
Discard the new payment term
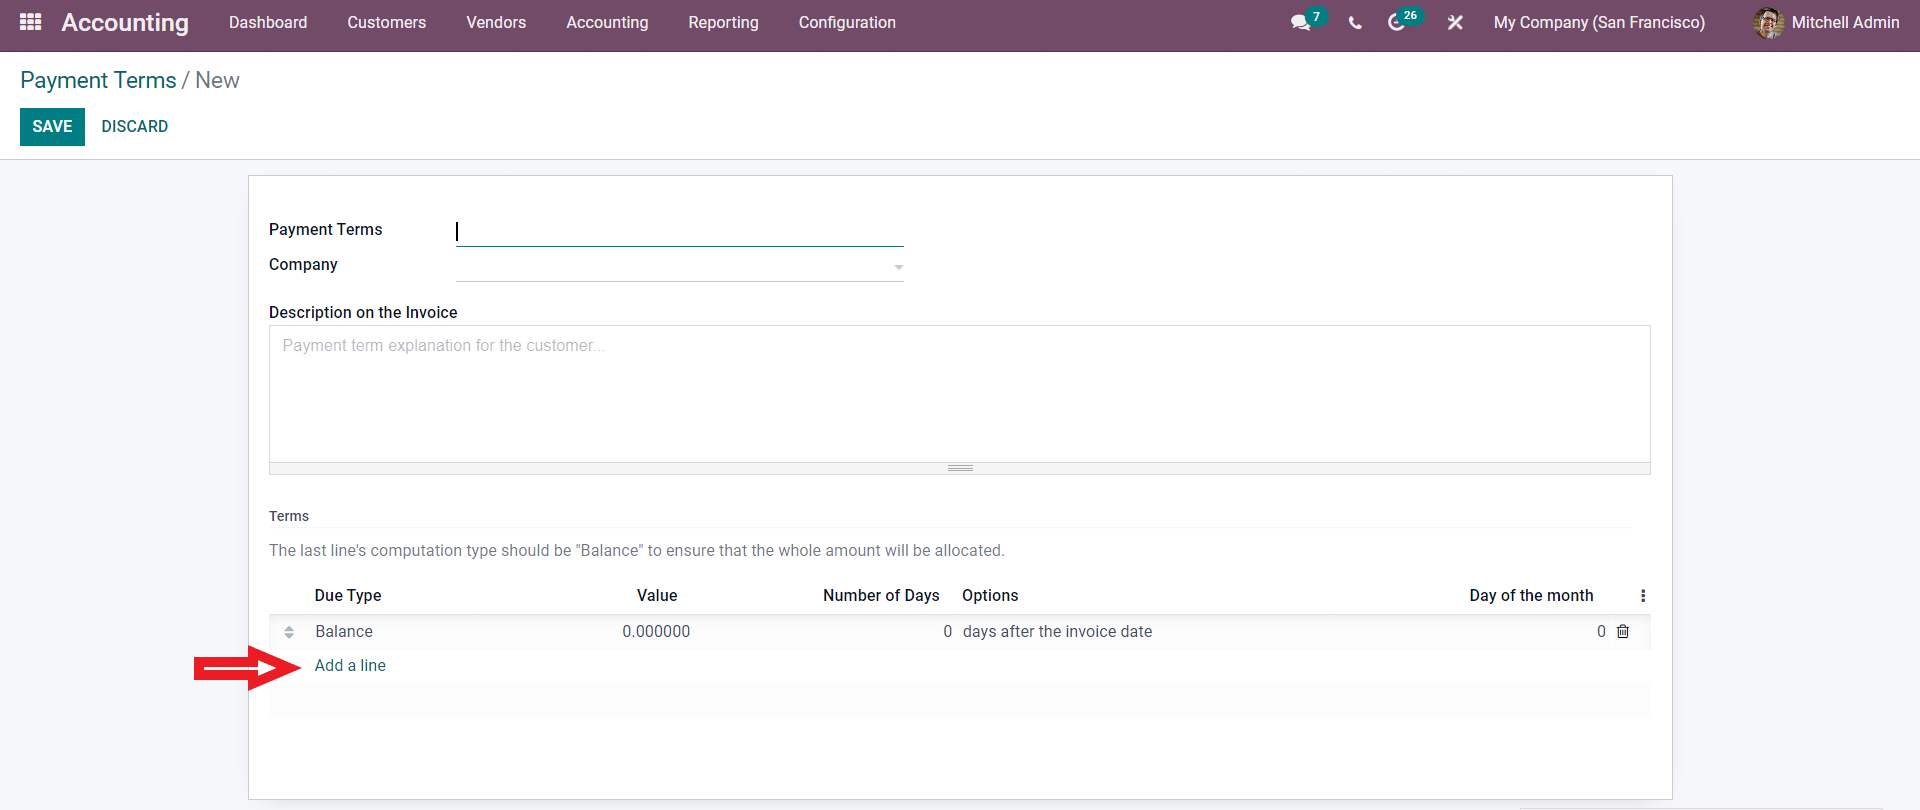pyautogui.click(x=134, y=126)
